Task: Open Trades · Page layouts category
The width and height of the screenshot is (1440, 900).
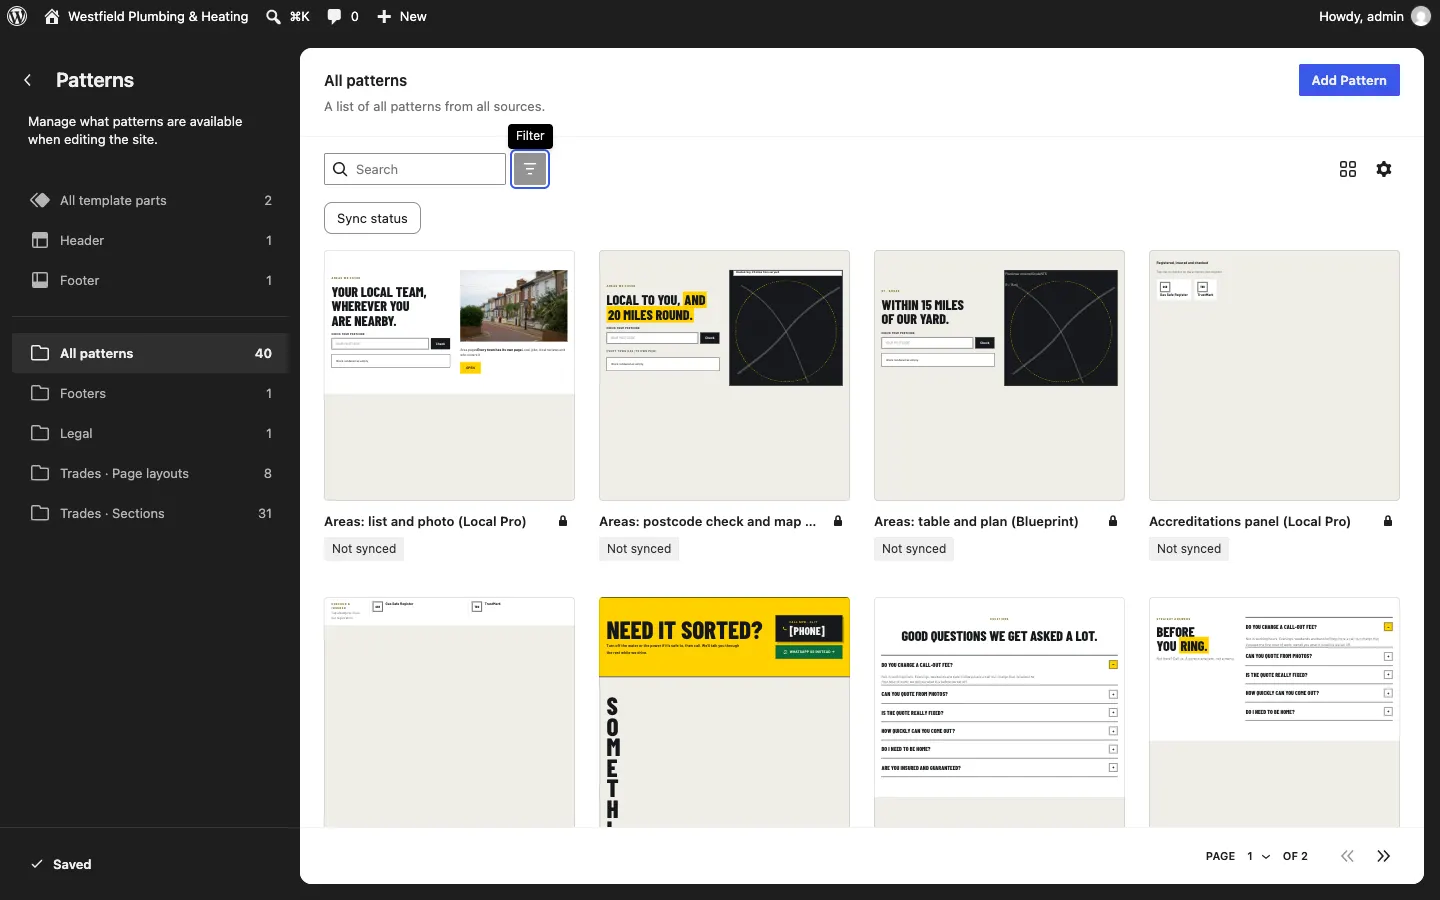Action: [x=150, y=473]
